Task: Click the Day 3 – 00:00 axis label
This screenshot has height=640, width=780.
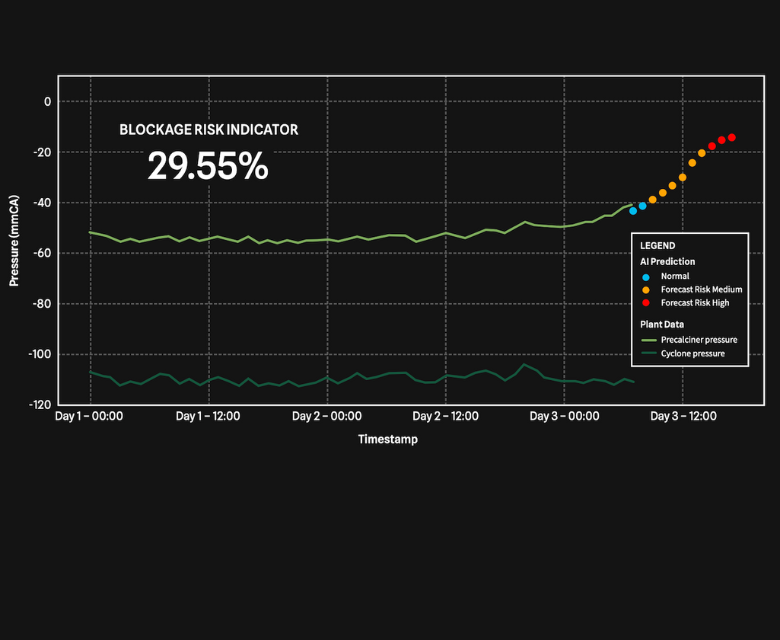Action: coord(564,416)
